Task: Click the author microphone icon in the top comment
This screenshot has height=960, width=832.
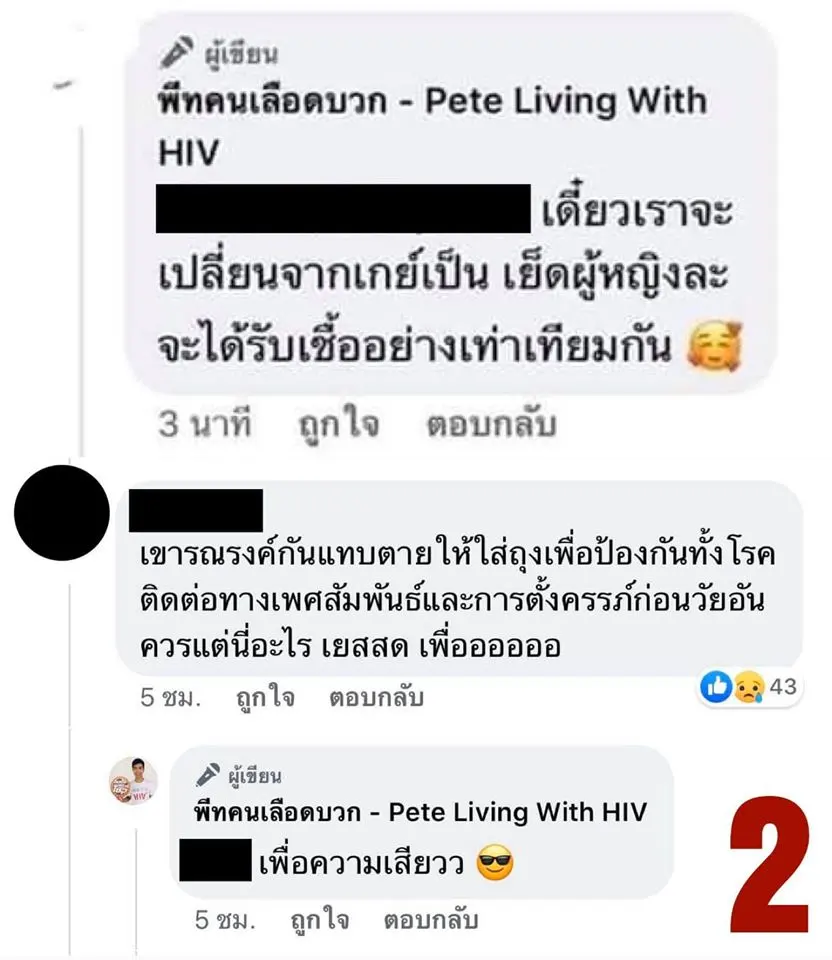Action: coord(176,53)
